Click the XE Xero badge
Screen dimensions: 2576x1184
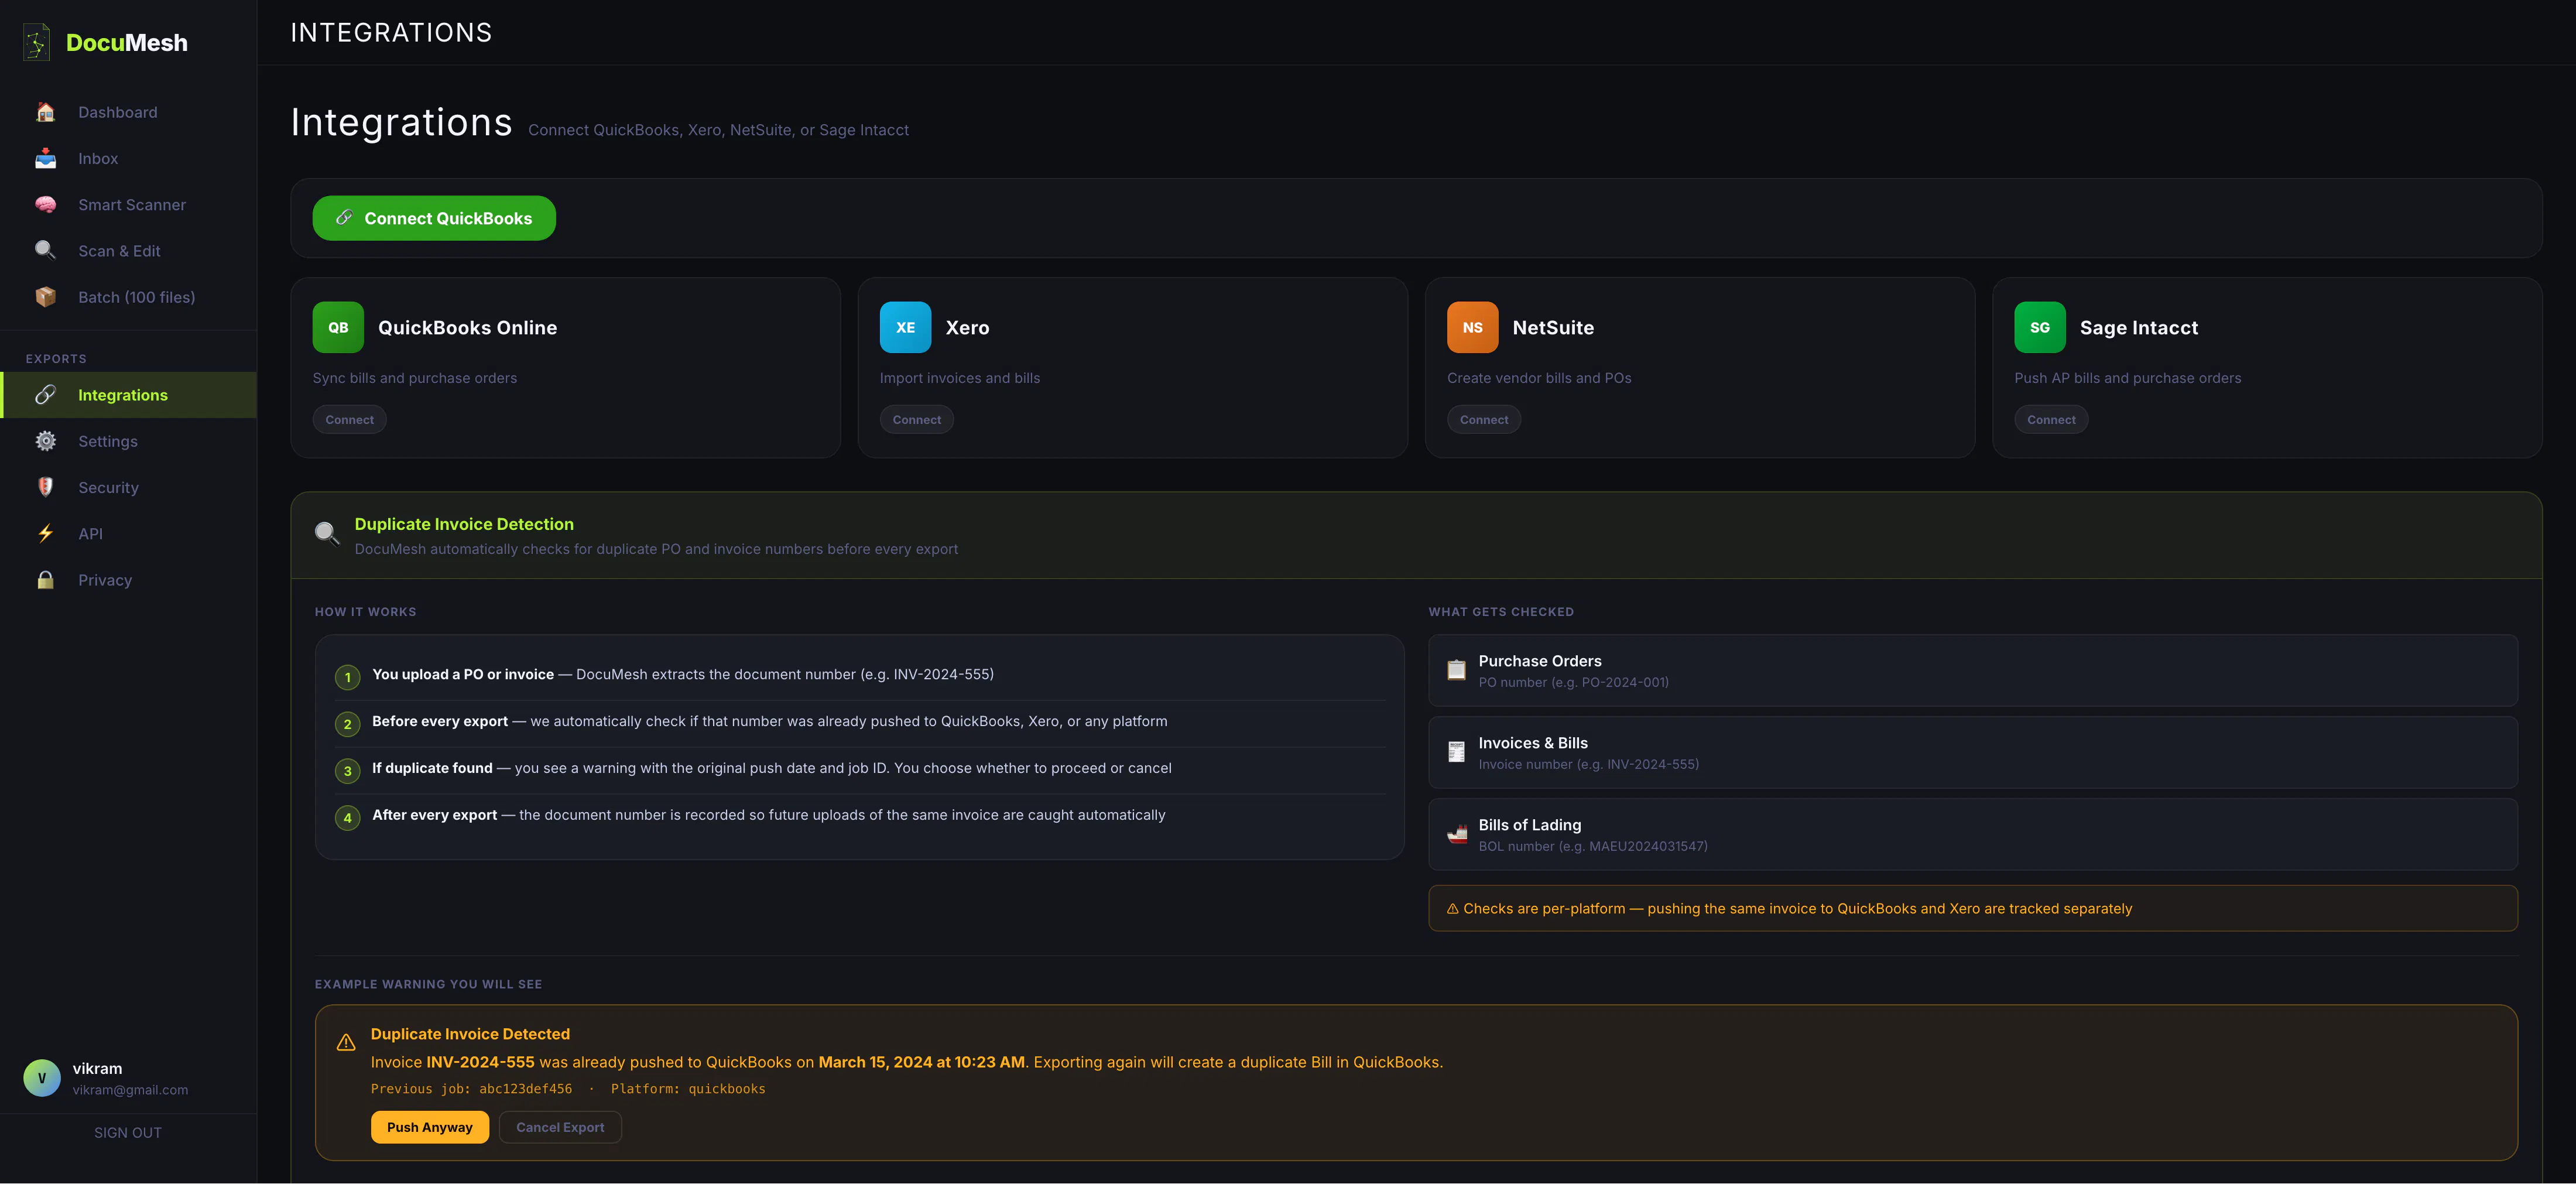[x=905, y=327]
